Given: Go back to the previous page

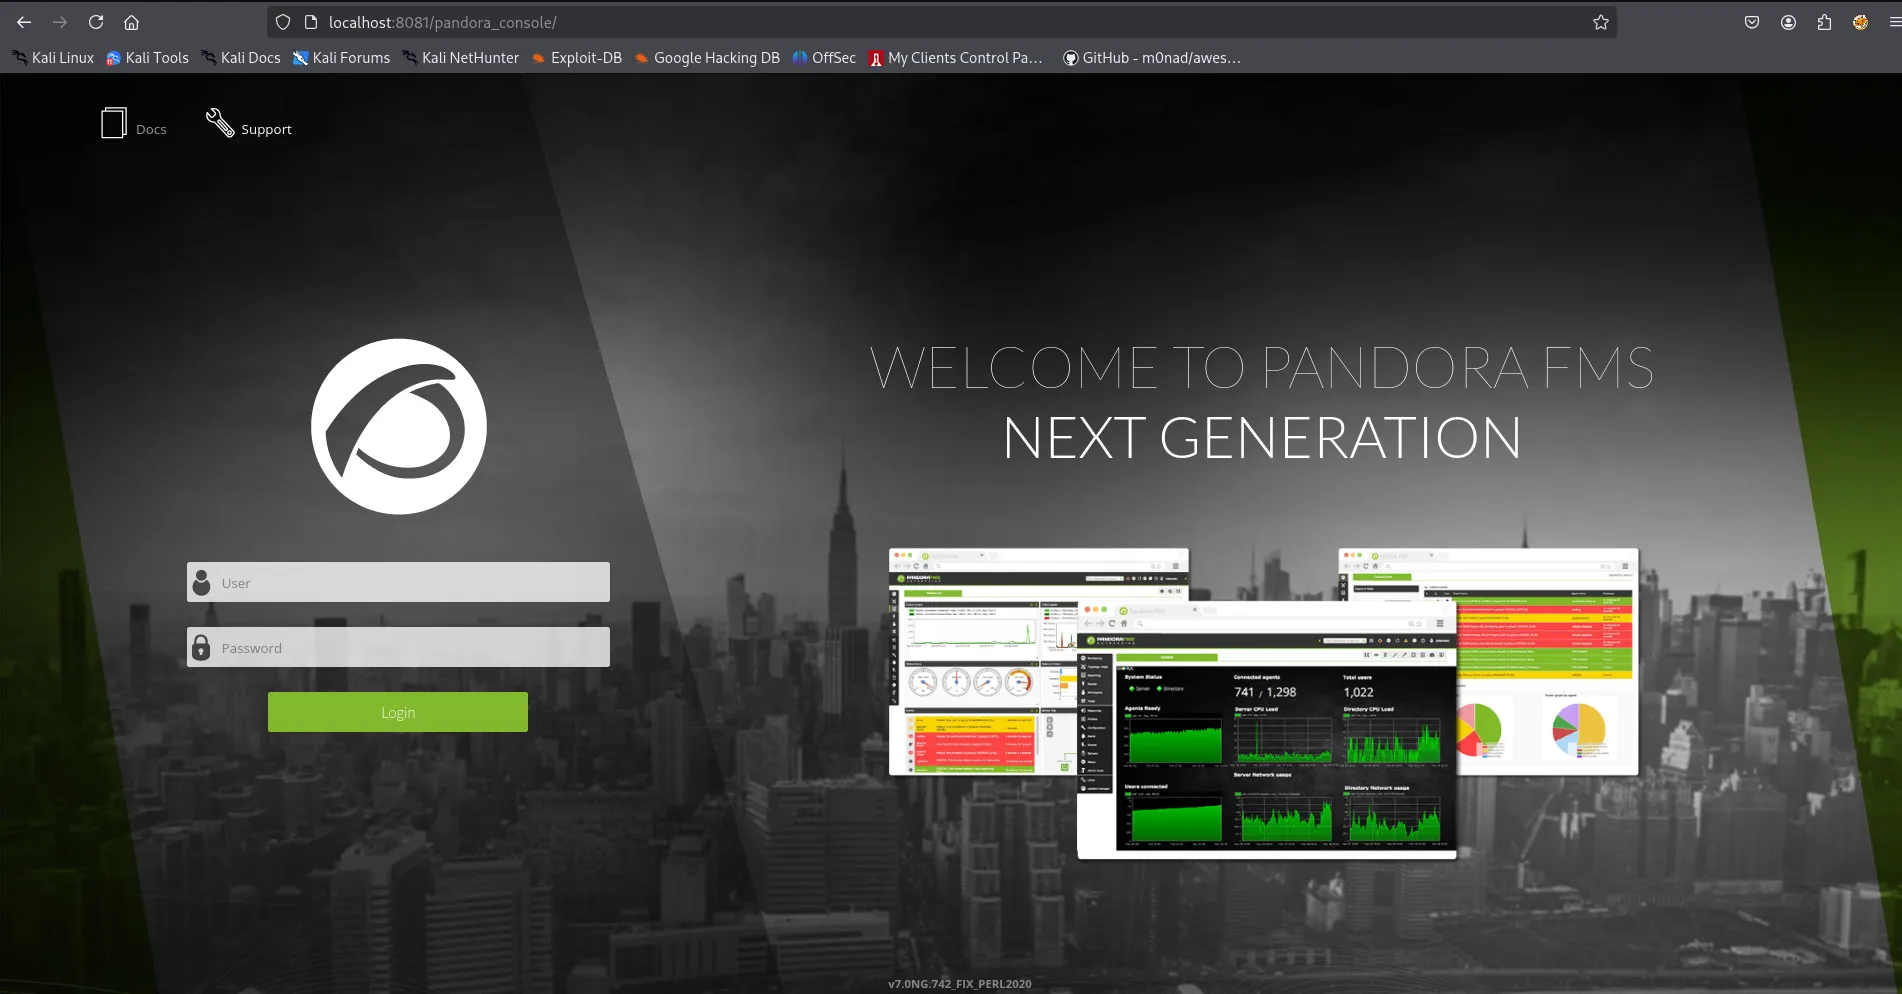Looking at the screenshot, I should [x=24, y=22].
